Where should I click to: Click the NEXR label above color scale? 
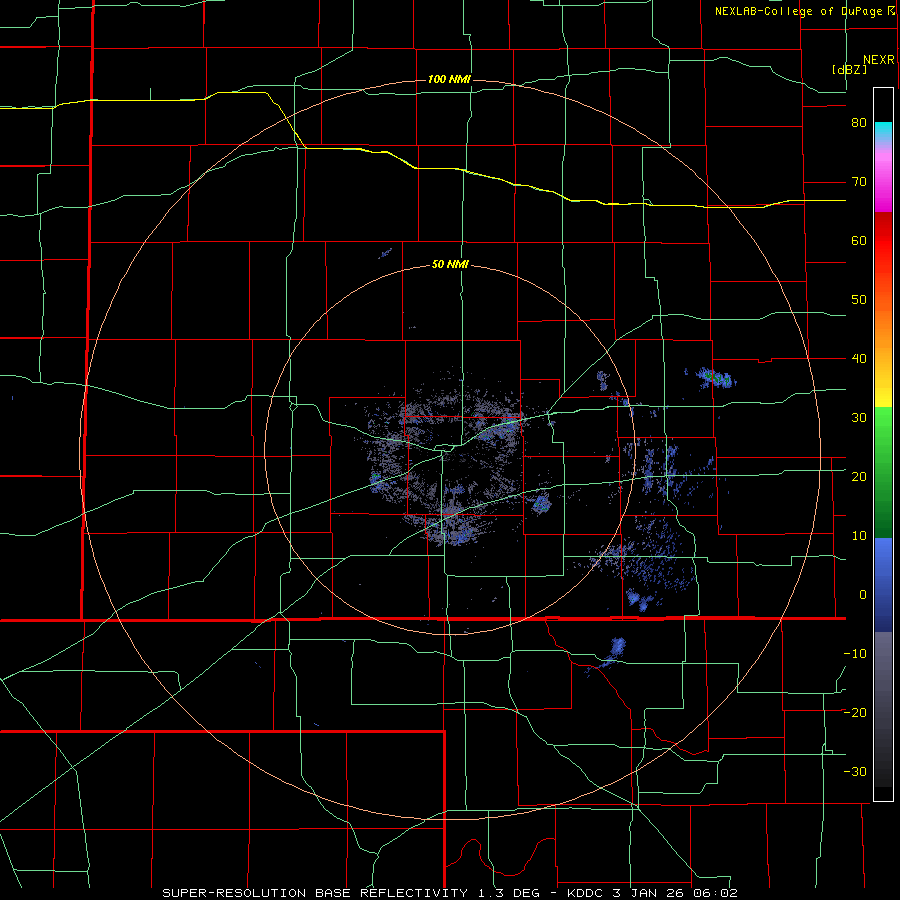(x=879, y=60)
